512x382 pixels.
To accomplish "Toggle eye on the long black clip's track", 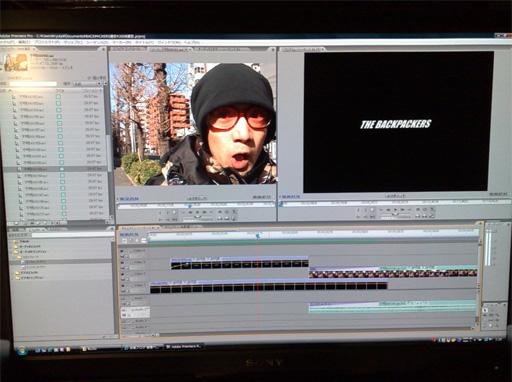I will pyautogui.click(x=123, y=286).
